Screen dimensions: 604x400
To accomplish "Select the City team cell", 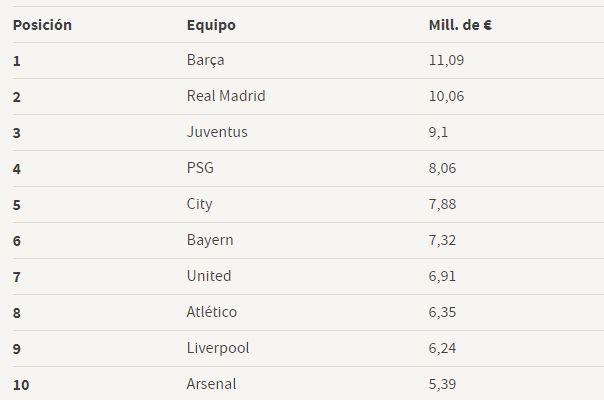I will (x=199, y=204).
